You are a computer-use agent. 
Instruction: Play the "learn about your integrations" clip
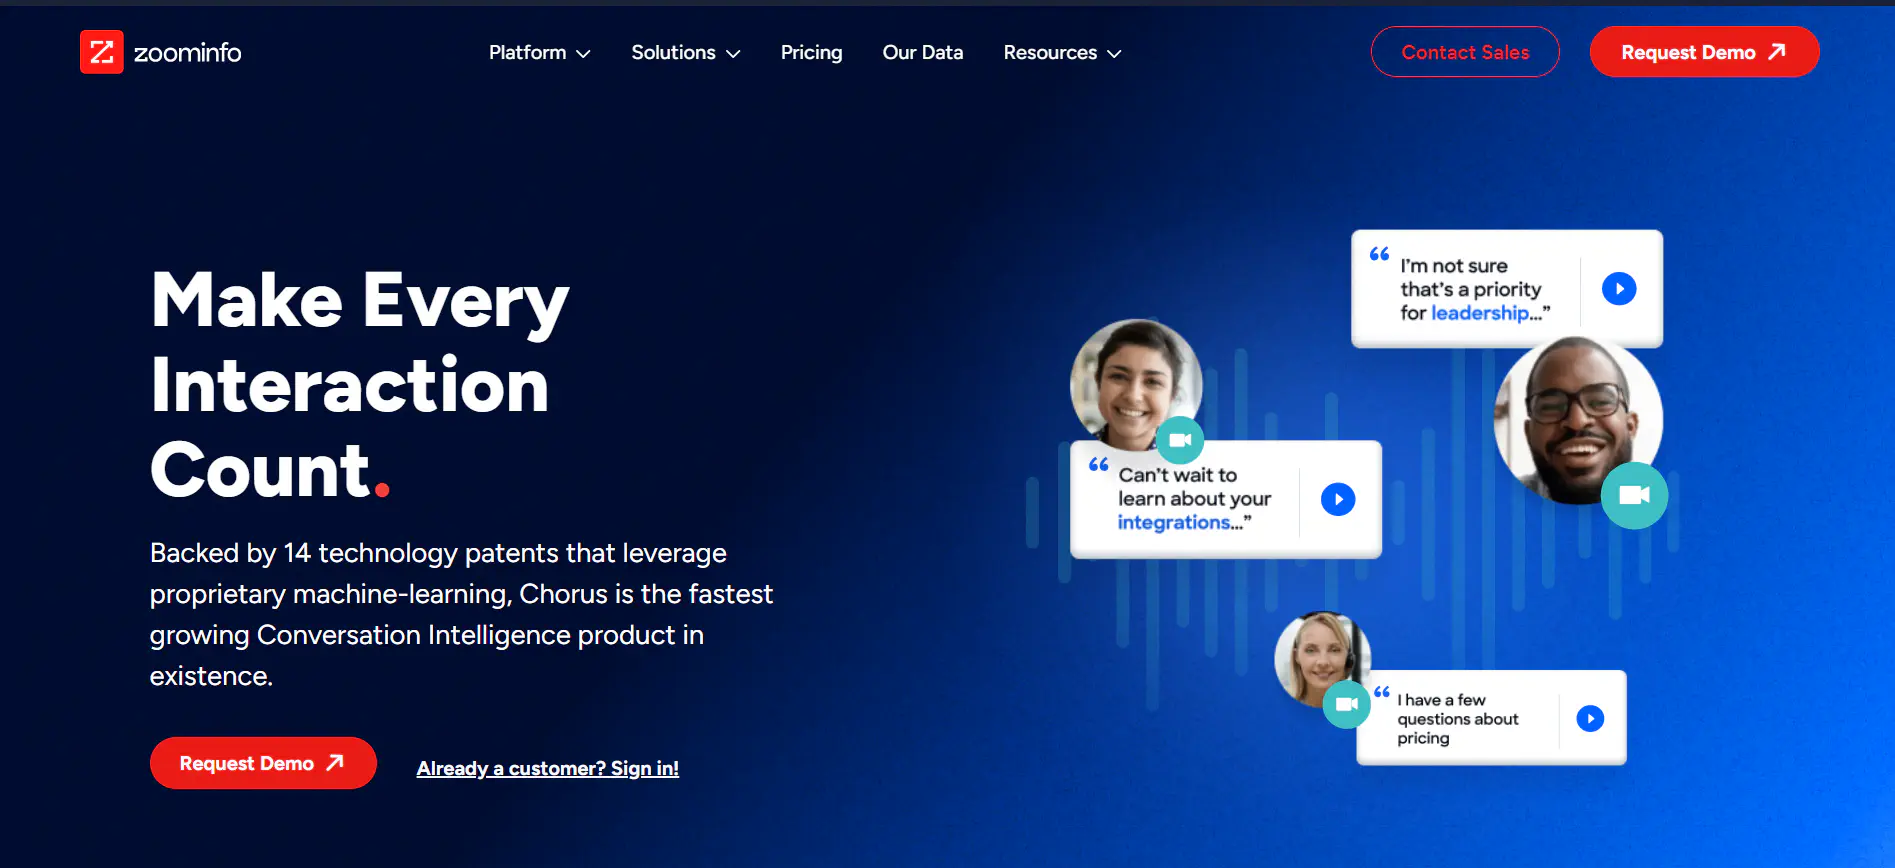(1338, 499)
